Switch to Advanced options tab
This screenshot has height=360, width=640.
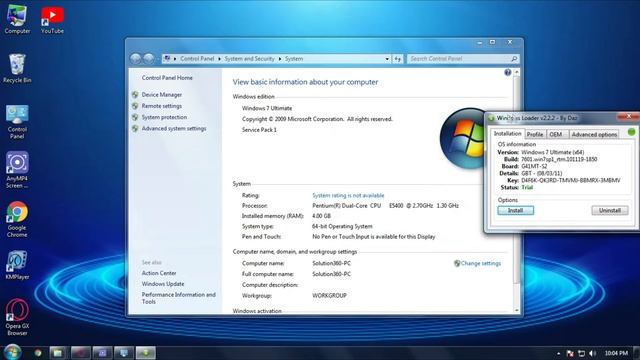pos(594,134)
